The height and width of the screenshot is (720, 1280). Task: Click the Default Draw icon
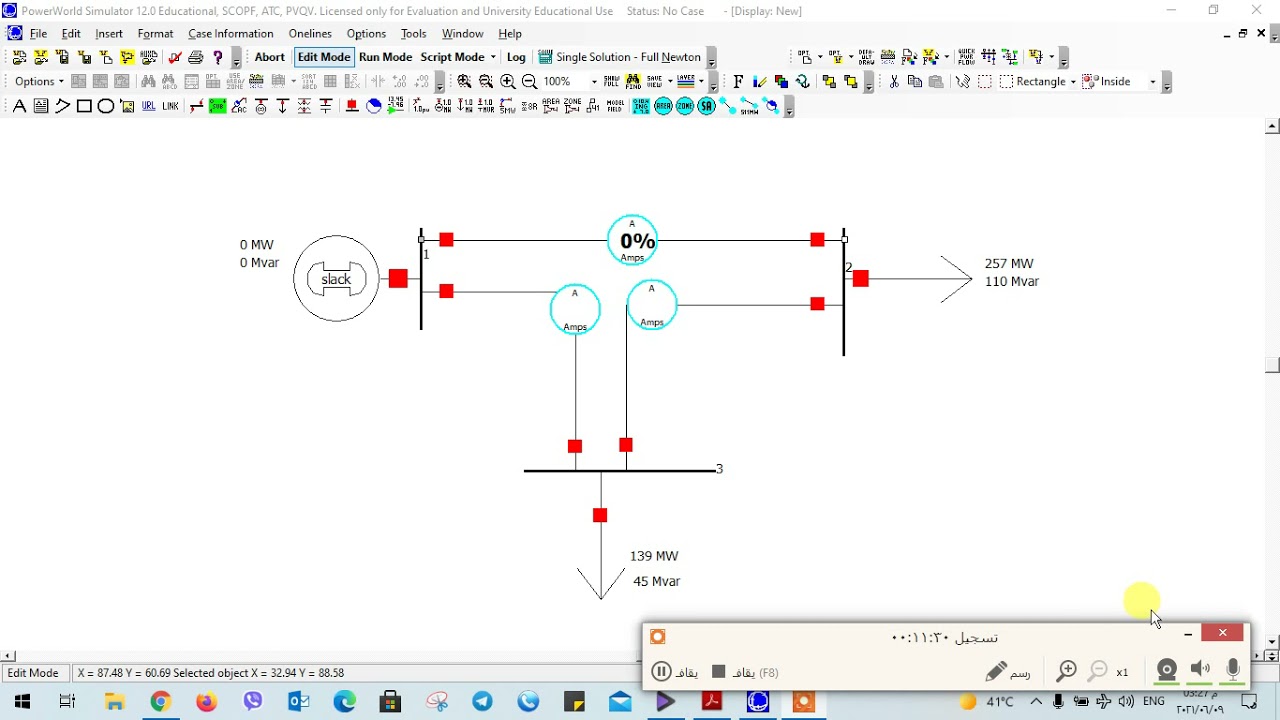click(x=865, y=57)
